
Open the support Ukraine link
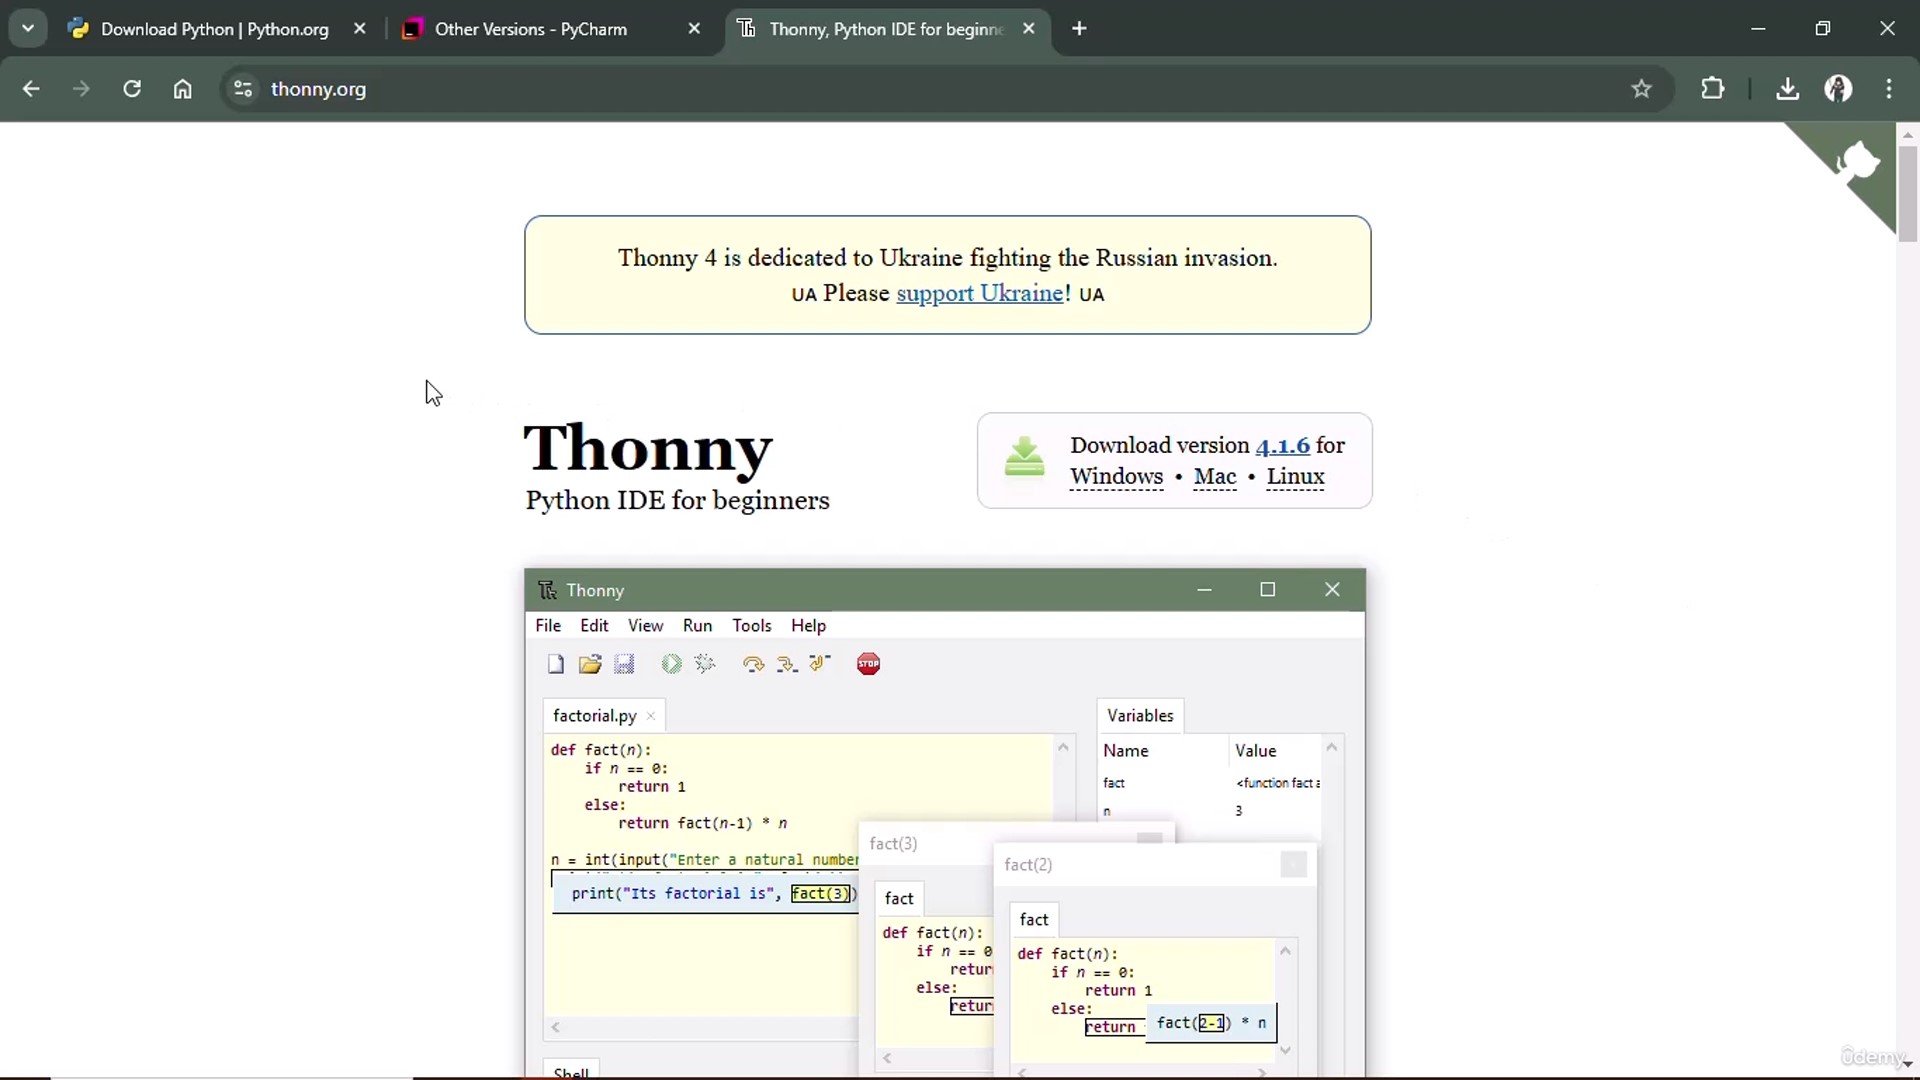point(979,293)
